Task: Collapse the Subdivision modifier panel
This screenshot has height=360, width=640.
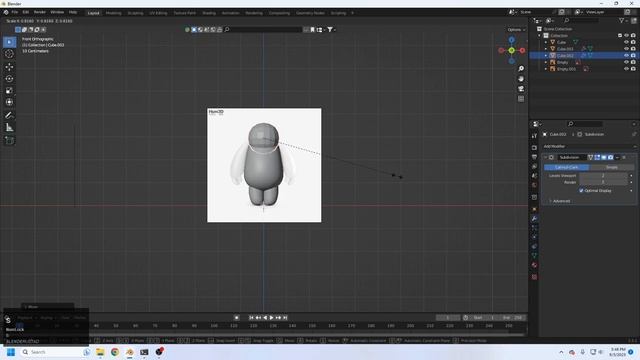Action: [546, 157]
